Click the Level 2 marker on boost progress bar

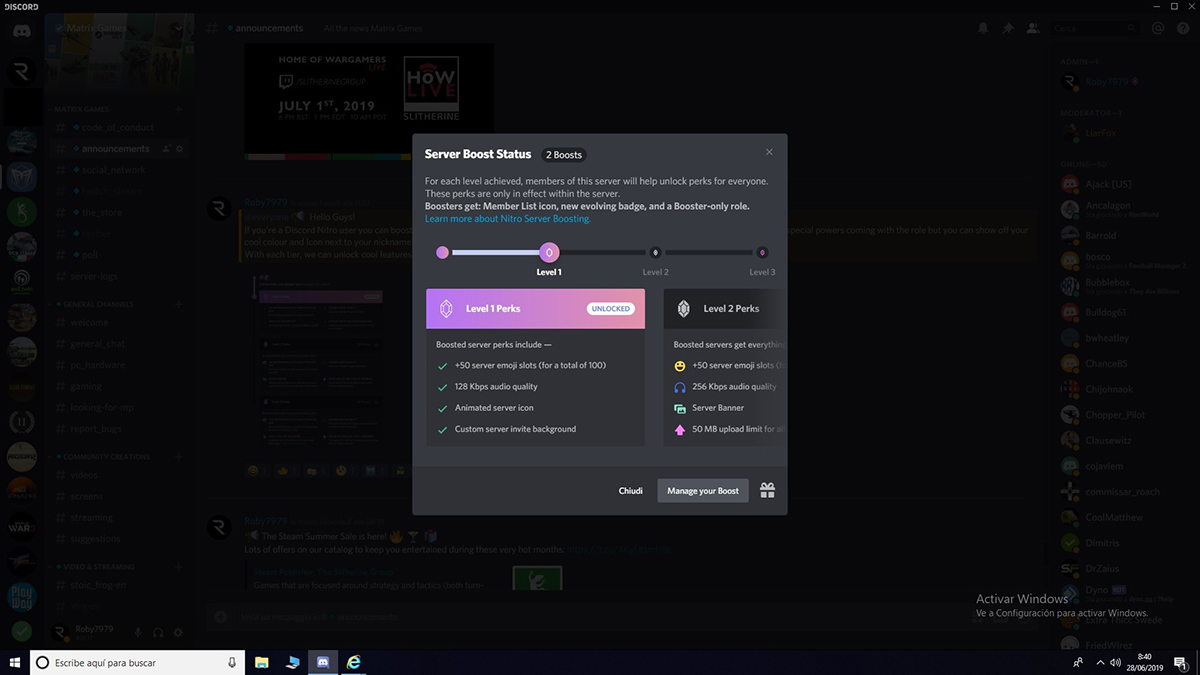(x=655, y=253)
